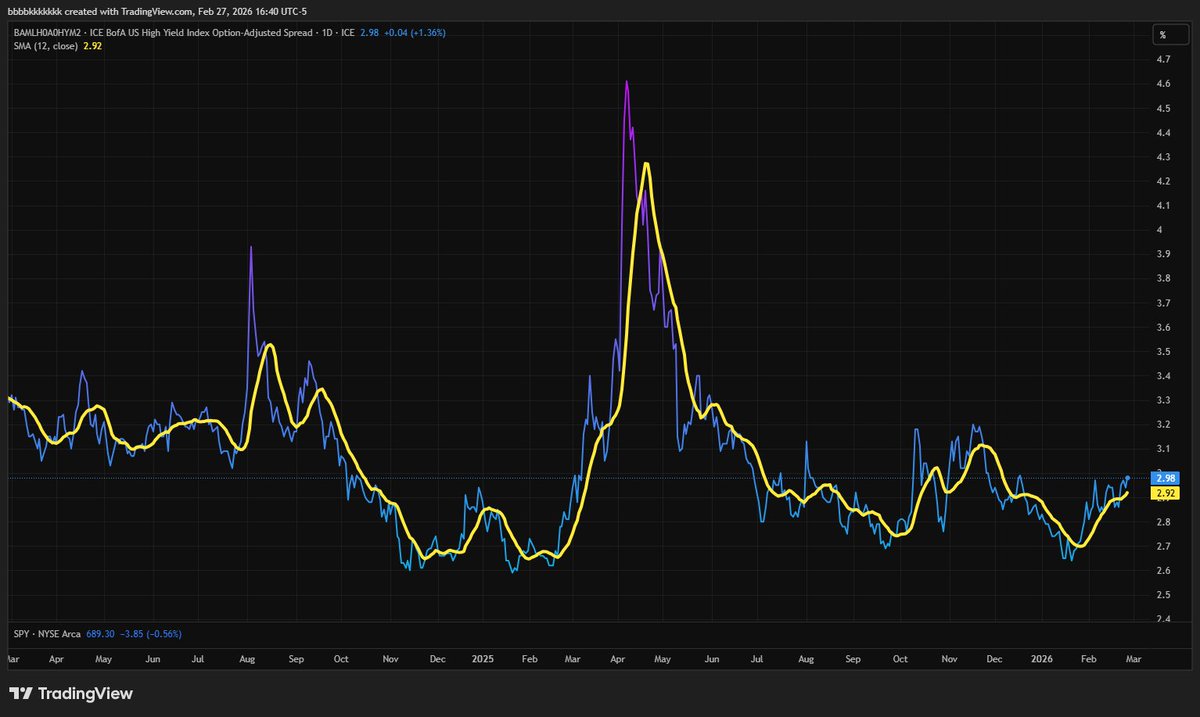Viewport: 1200px width, 717px height.
Task: Click the yellow 2.92 SMA axis label
Action: 1163,493
